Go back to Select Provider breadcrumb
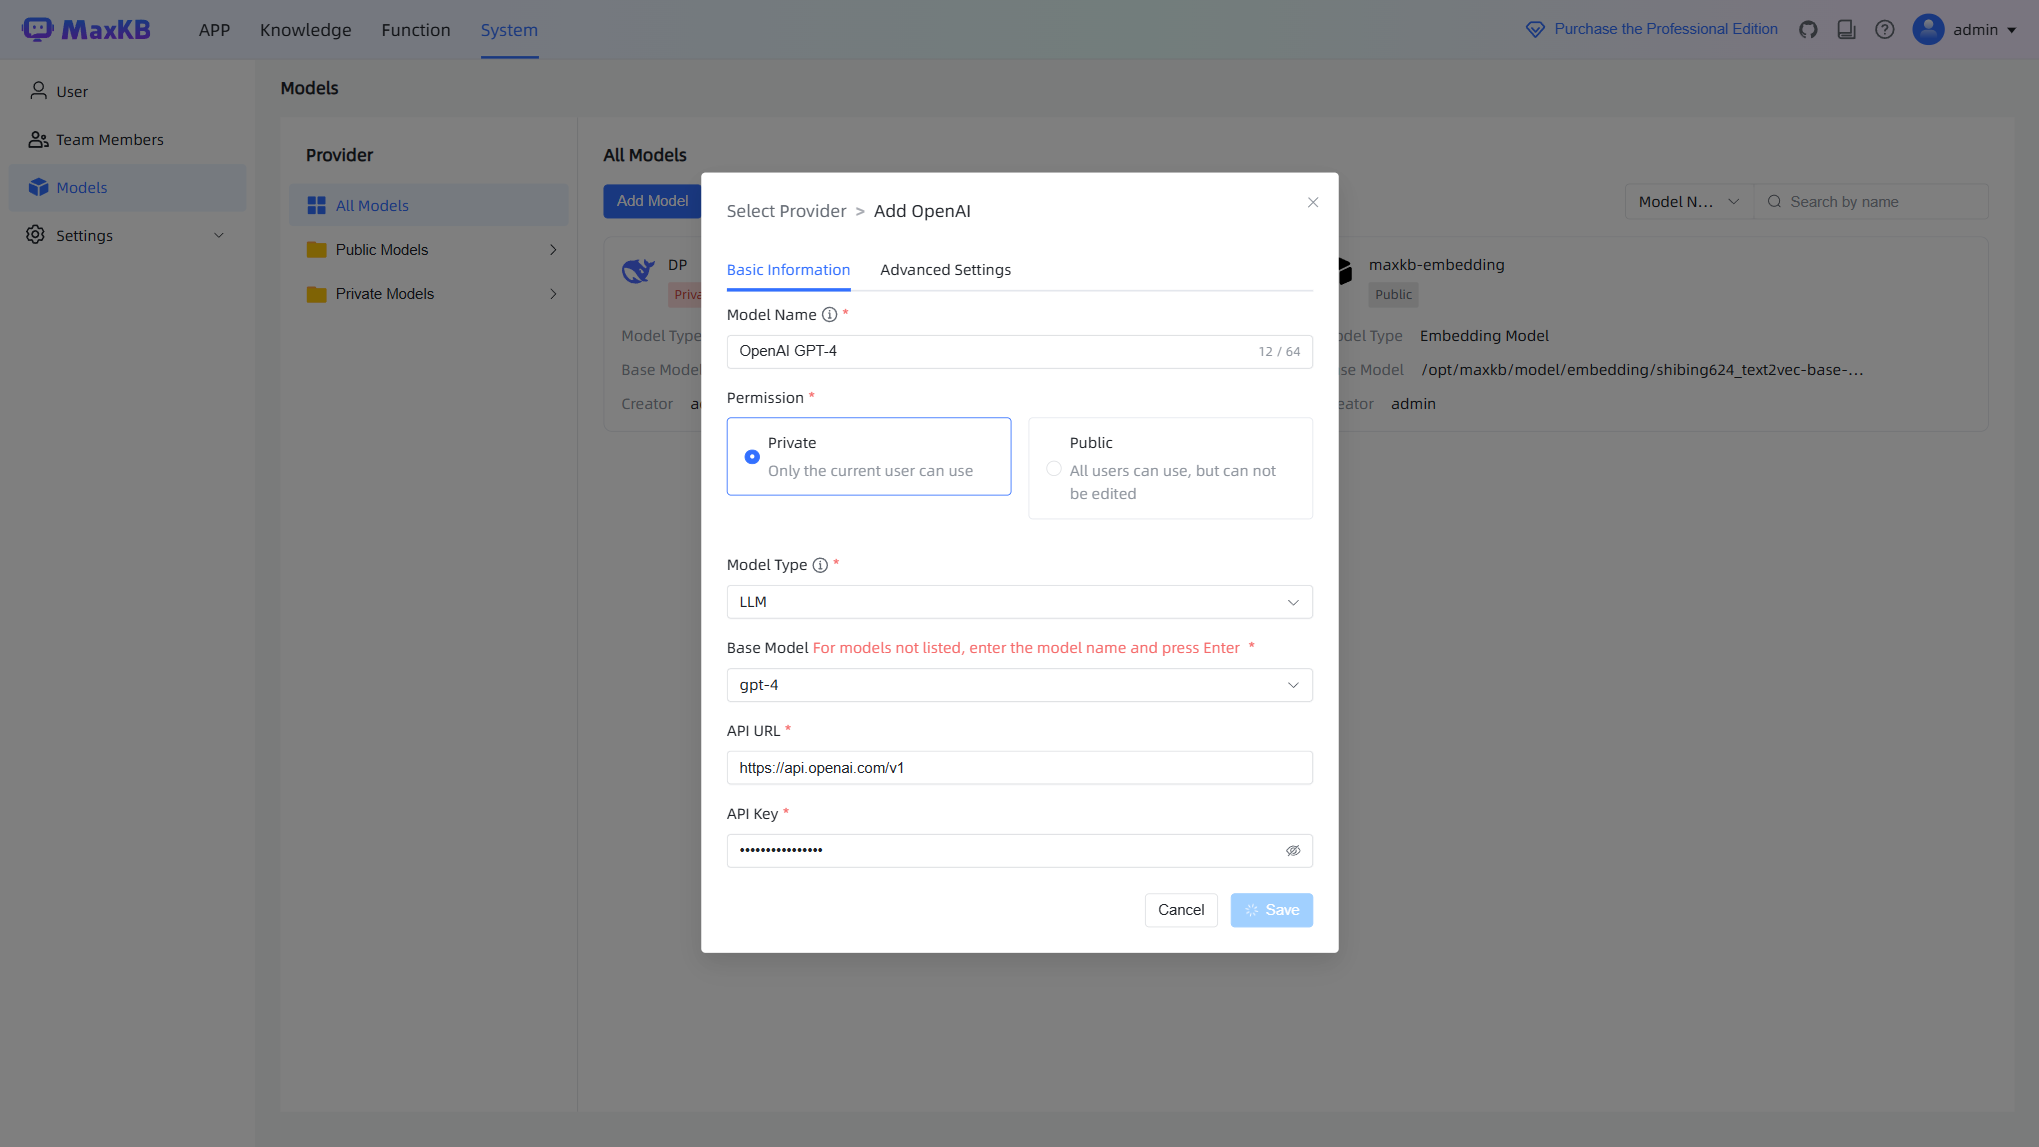The image size is (2039, 1147). pos(786,211)
